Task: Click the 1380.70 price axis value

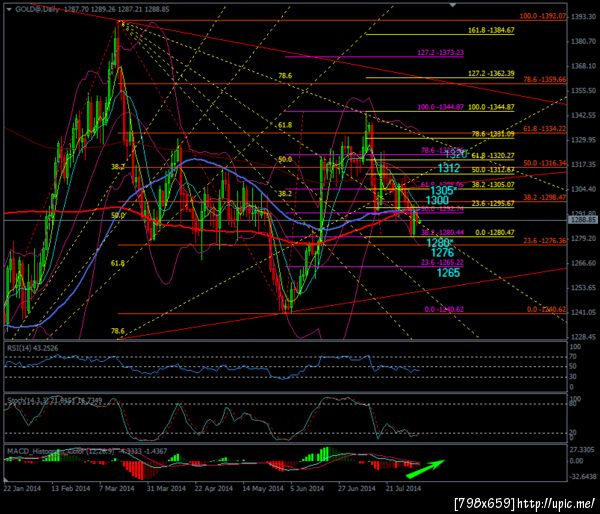Action: (583, 41)
